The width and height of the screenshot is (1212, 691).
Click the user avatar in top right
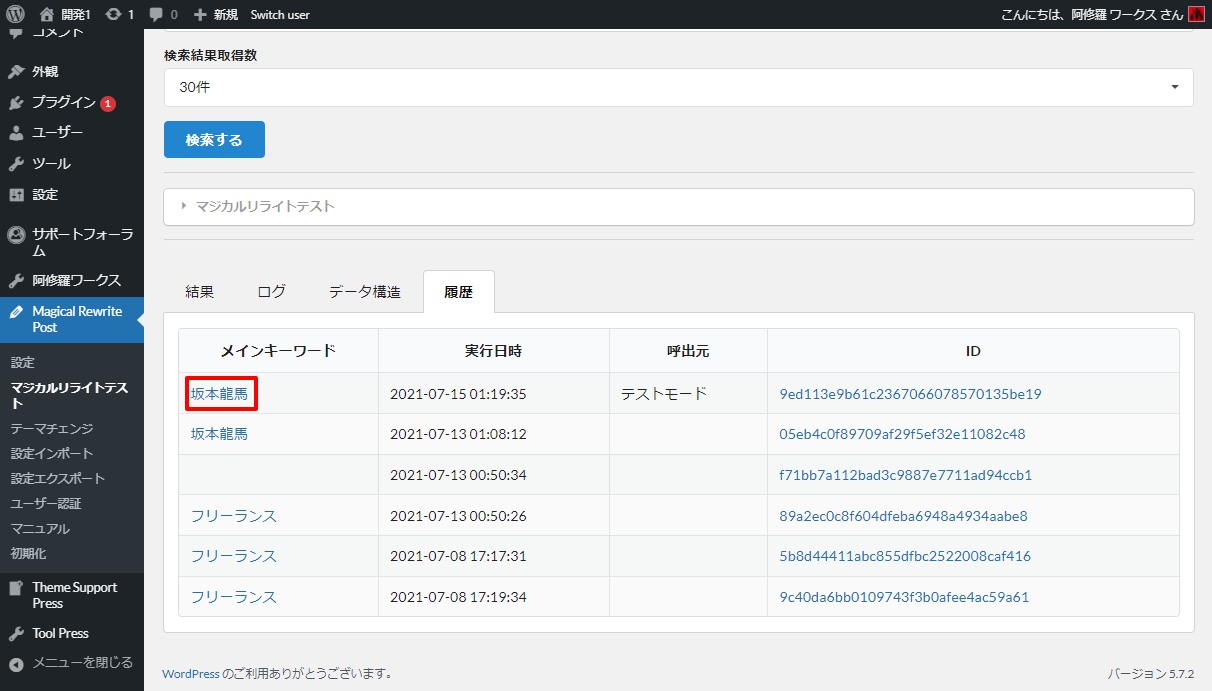click(1196, 14)
